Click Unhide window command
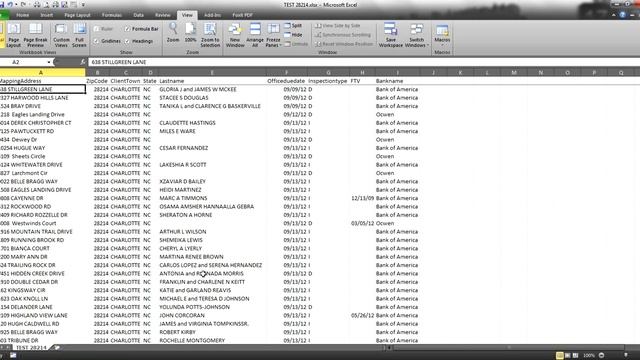Viewport: 640px width, 360px height. (296, 44)
